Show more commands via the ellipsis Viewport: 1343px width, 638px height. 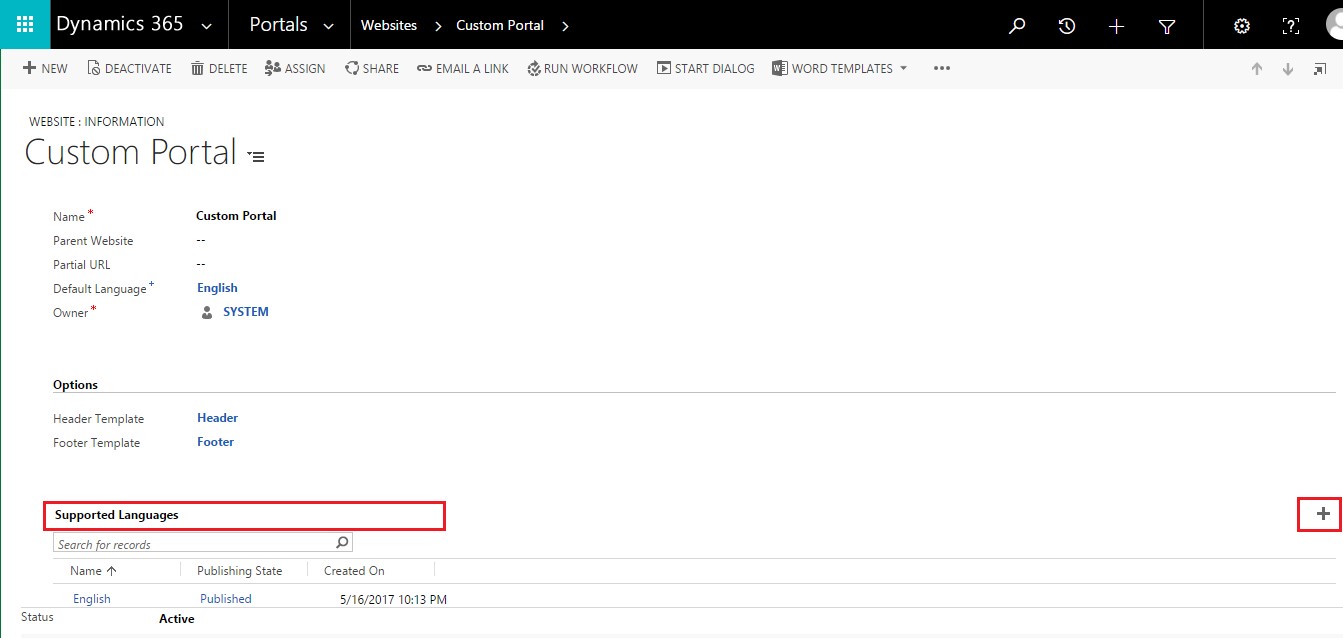click(x=941, y=68)
